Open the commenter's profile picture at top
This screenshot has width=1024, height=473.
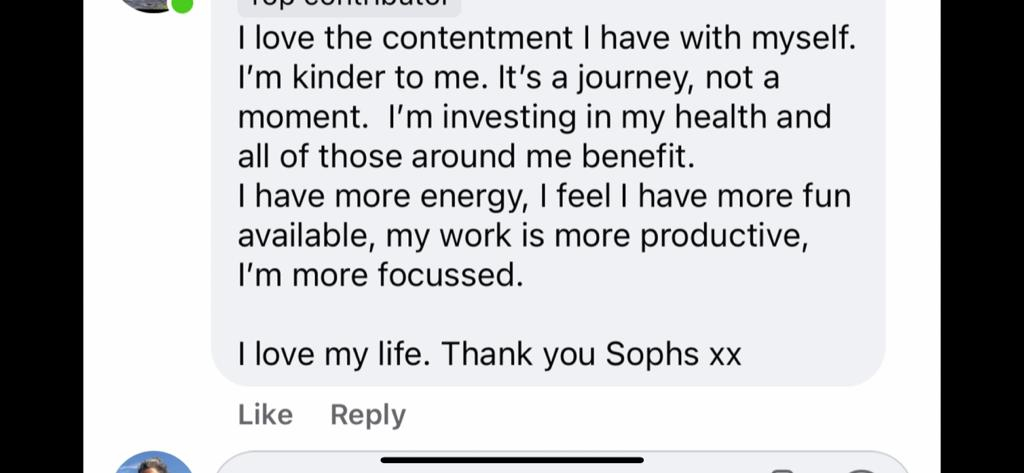(x=150, y=4)
